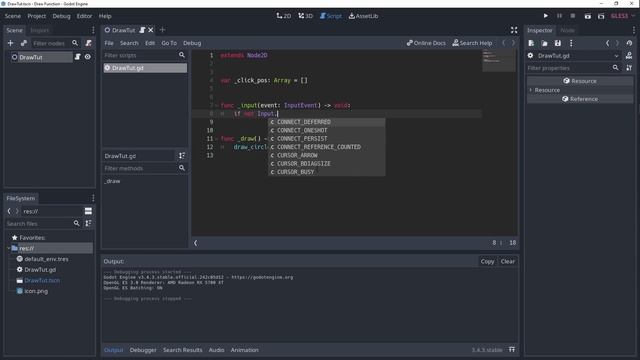Copy the Output log

click(x=487, y=261)
